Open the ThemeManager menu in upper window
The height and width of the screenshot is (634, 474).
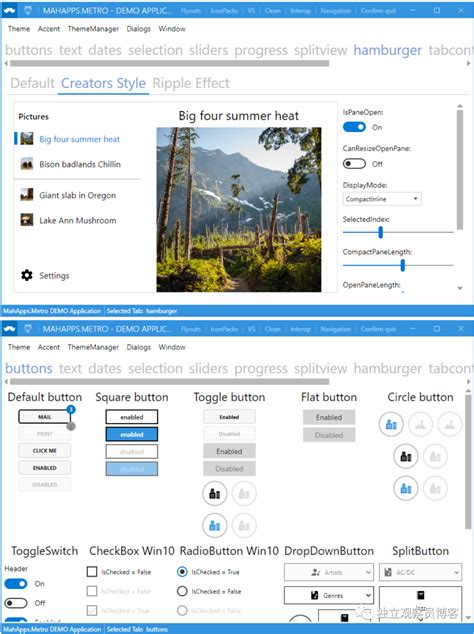93,29
